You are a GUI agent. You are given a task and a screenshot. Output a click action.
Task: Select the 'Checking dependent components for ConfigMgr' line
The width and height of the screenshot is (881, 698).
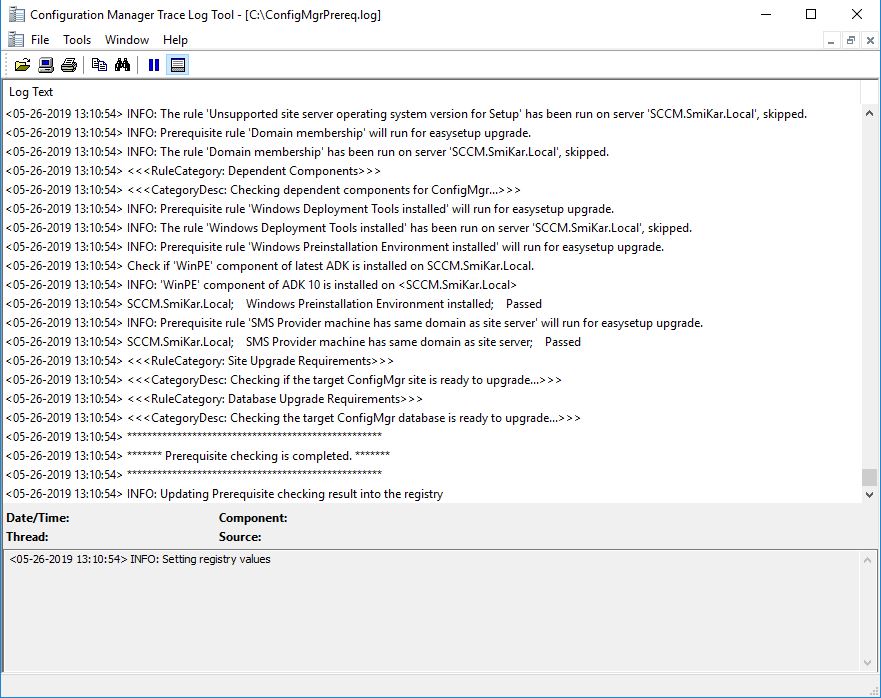(431, 190)
